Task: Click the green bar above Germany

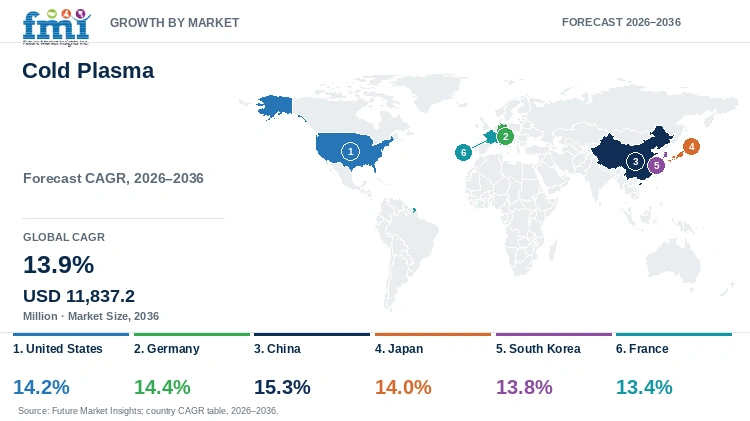Action: [192, 334]
